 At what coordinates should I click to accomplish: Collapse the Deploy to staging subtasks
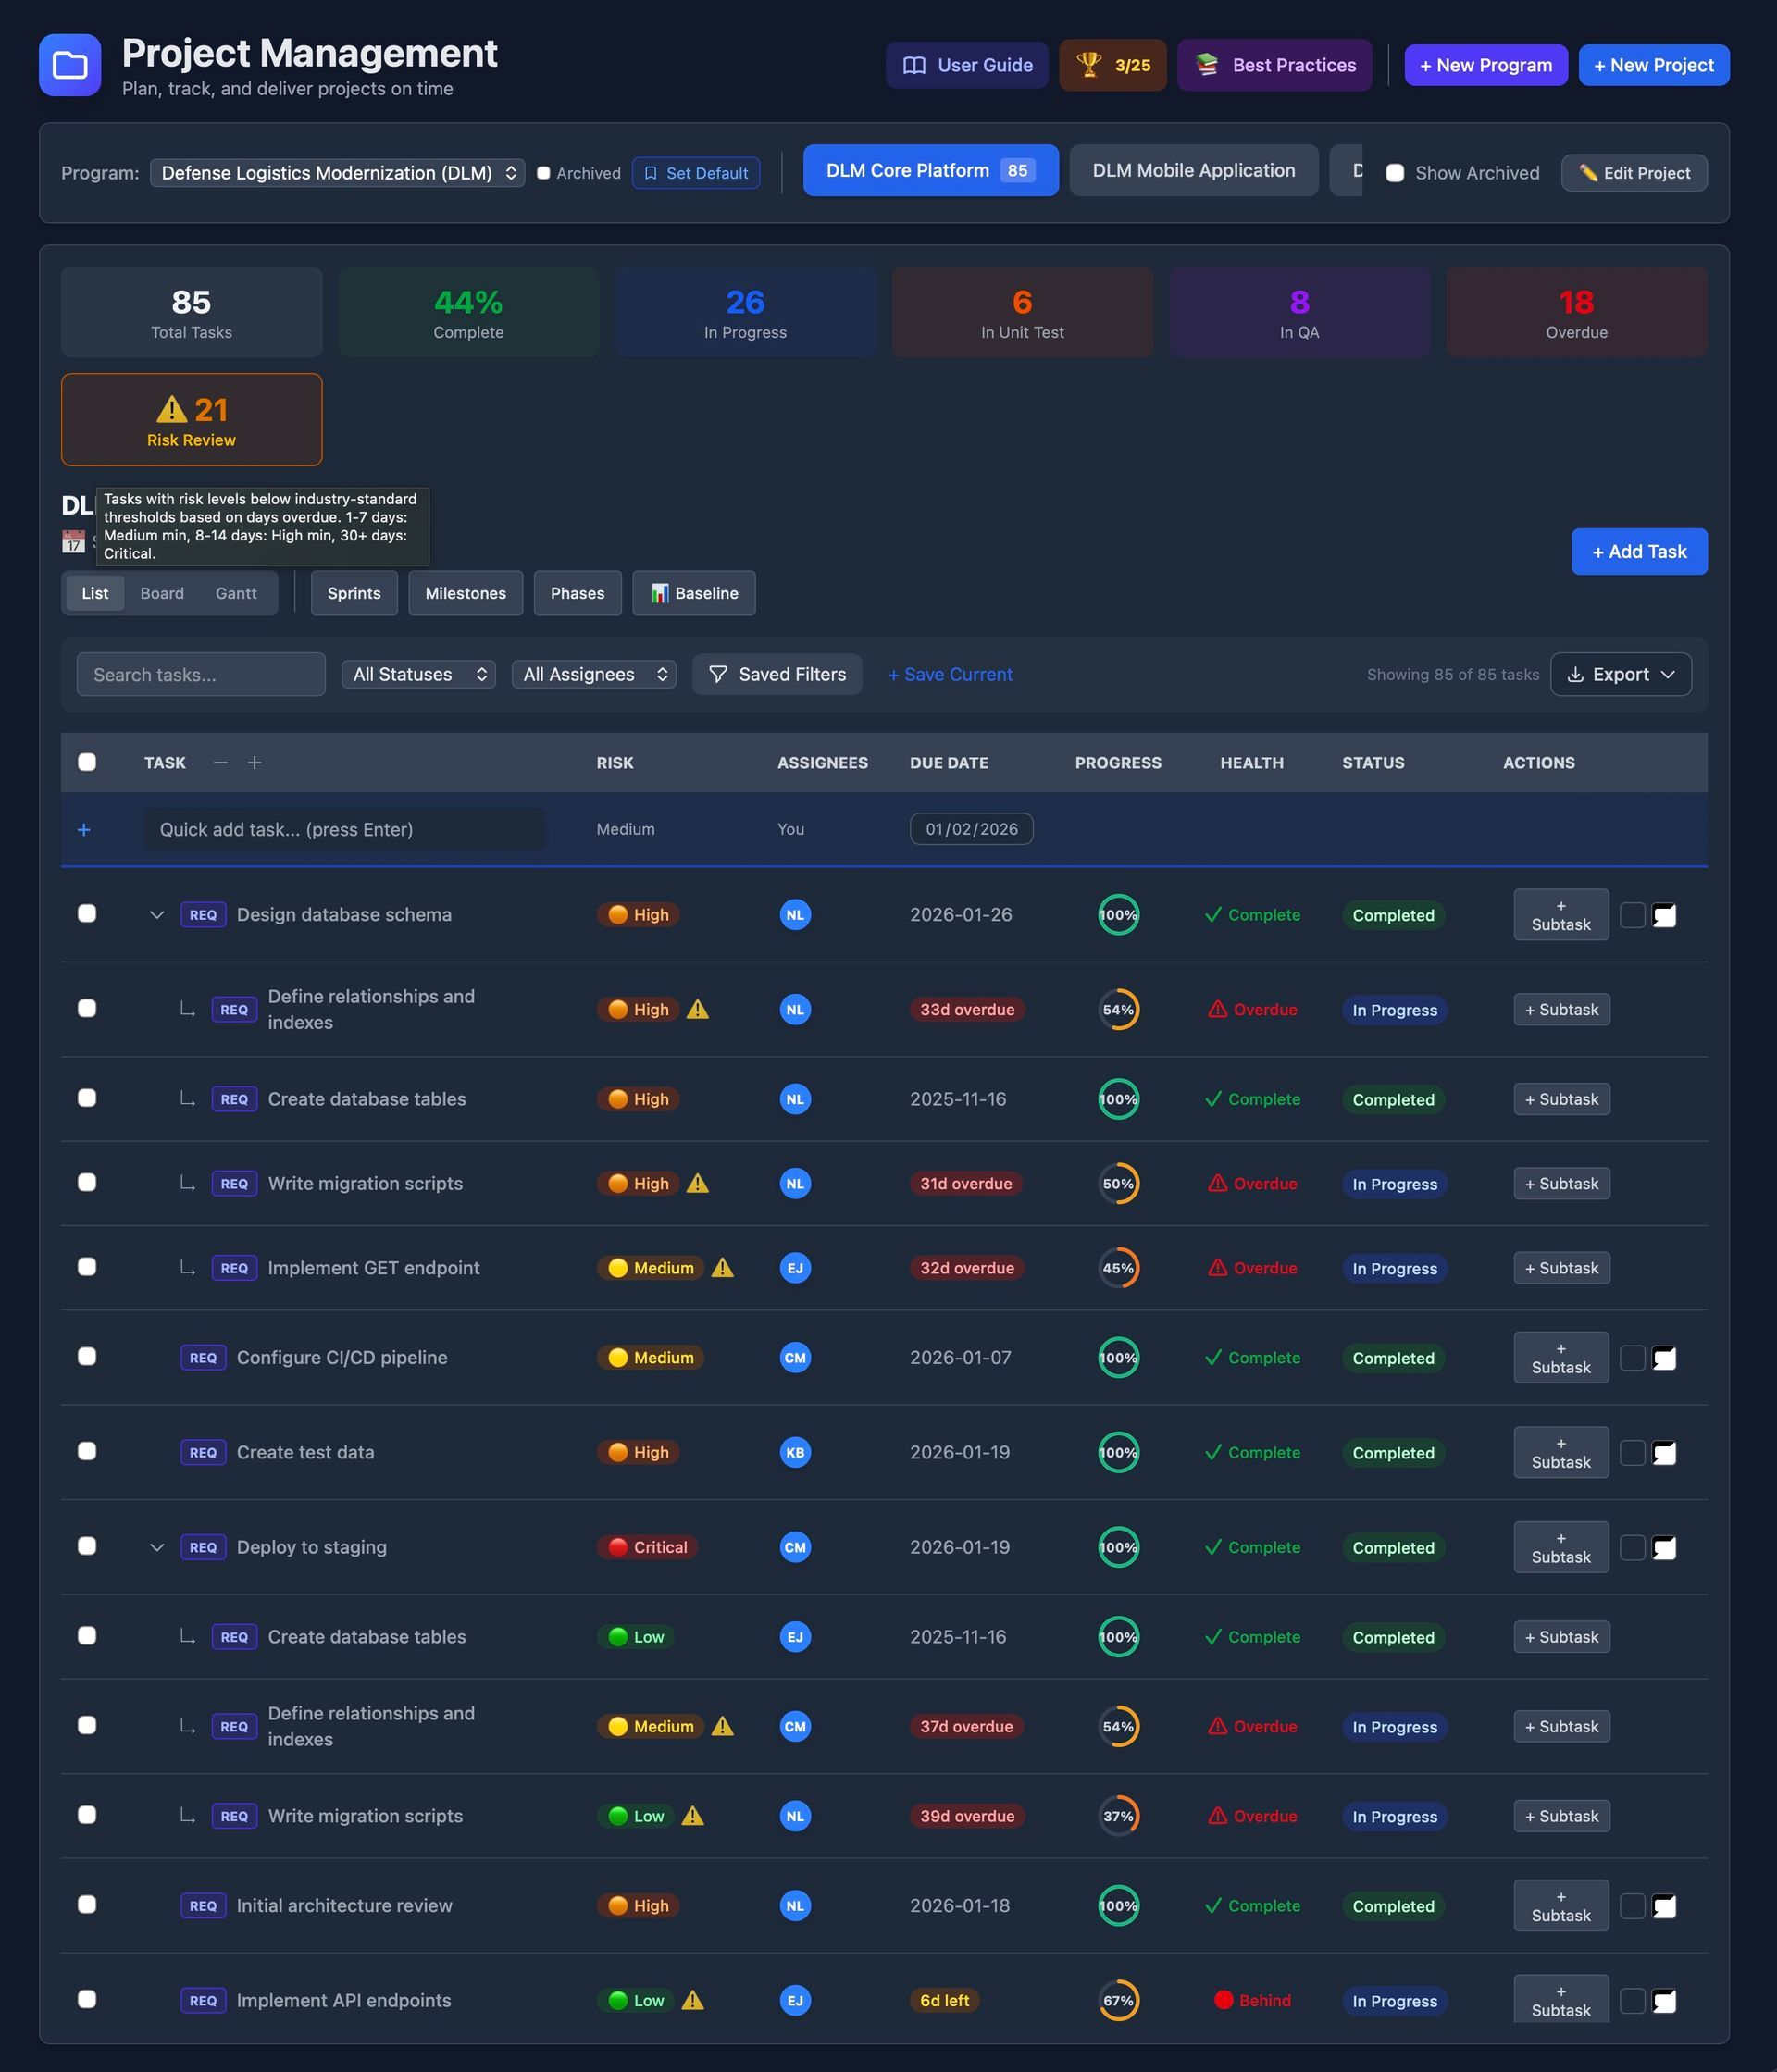(156, 1547)
